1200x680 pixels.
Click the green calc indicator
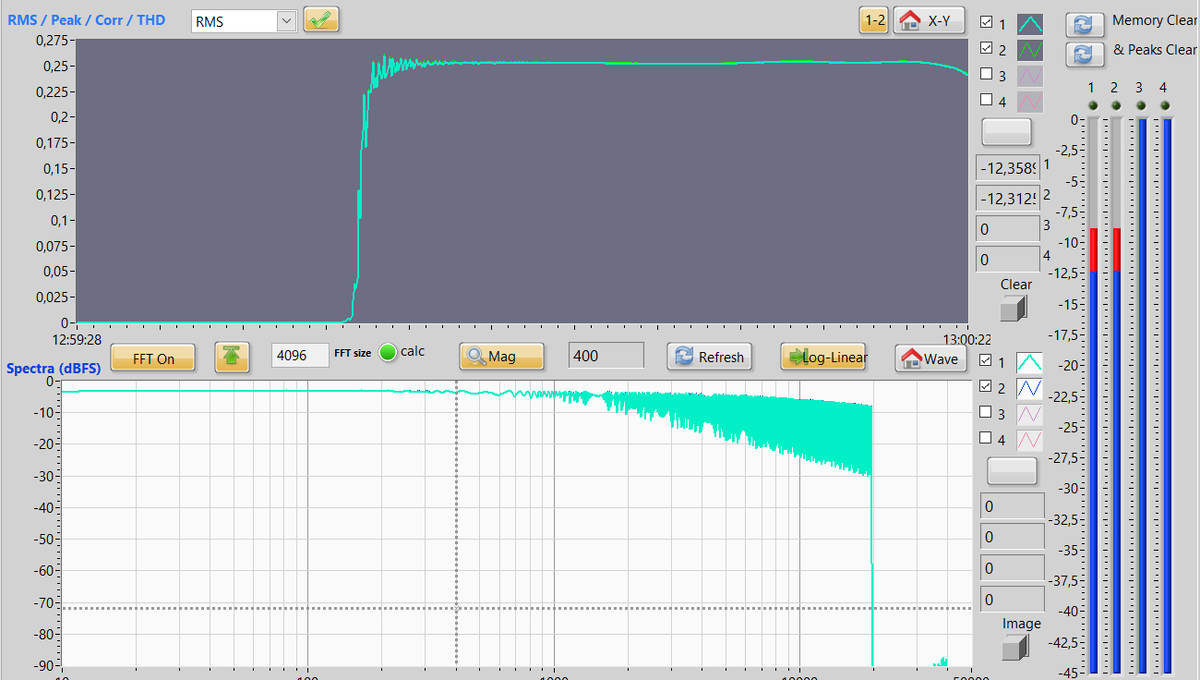(388, 353)
